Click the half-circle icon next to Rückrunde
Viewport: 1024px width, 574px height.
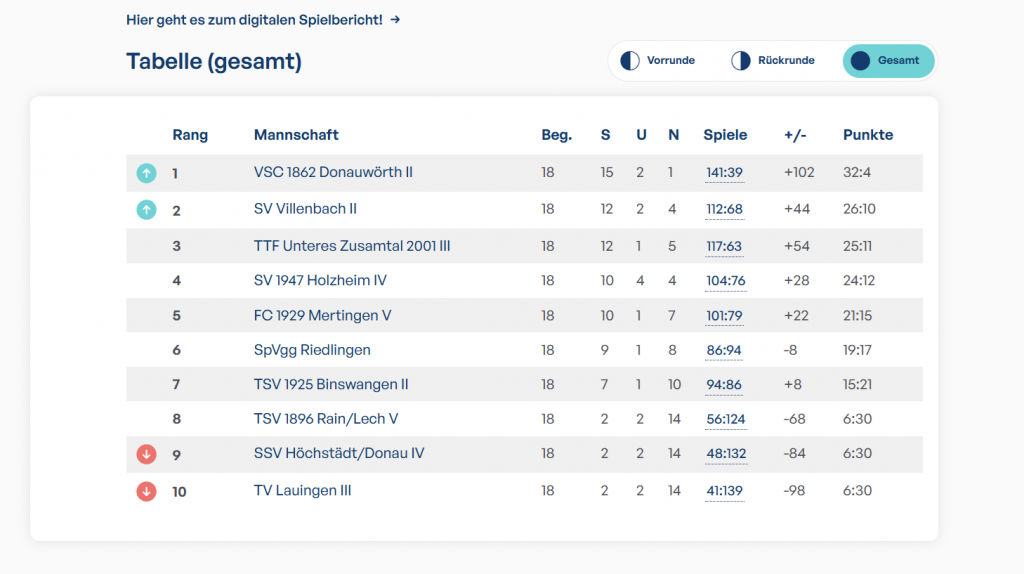pyautogui.click(x=741, y=61)
